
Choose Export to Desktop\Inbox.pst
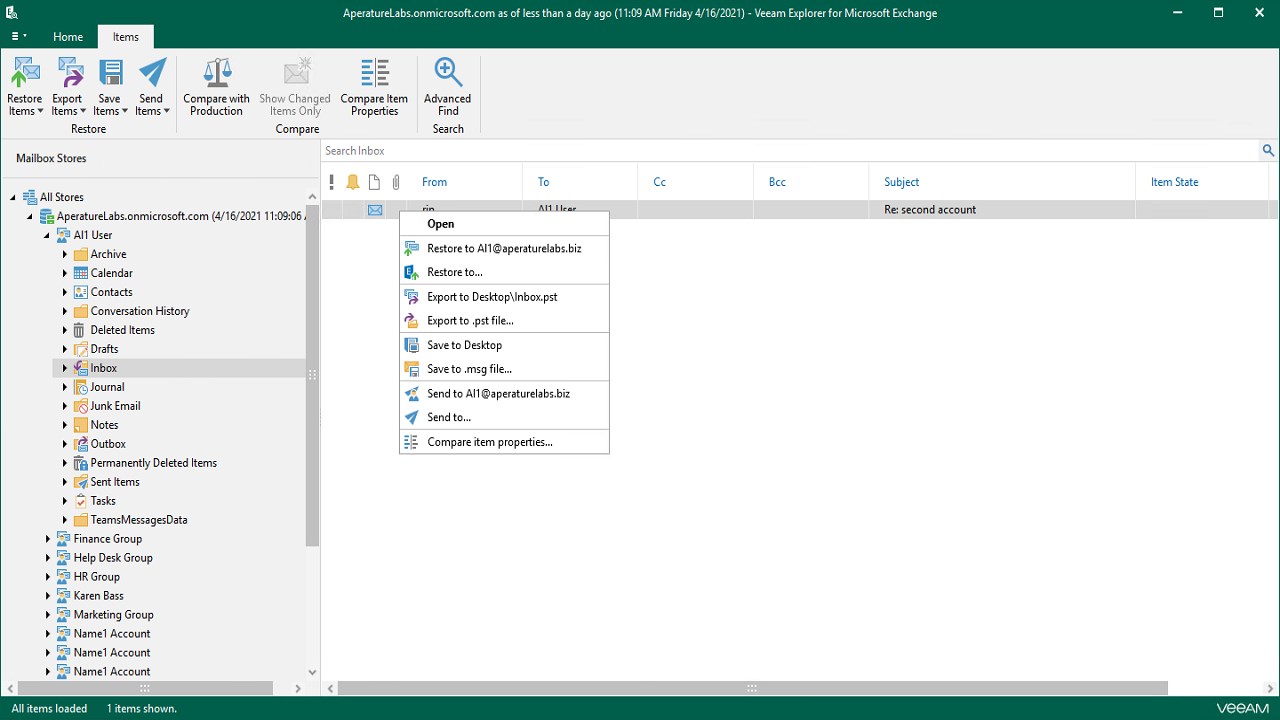504,297
